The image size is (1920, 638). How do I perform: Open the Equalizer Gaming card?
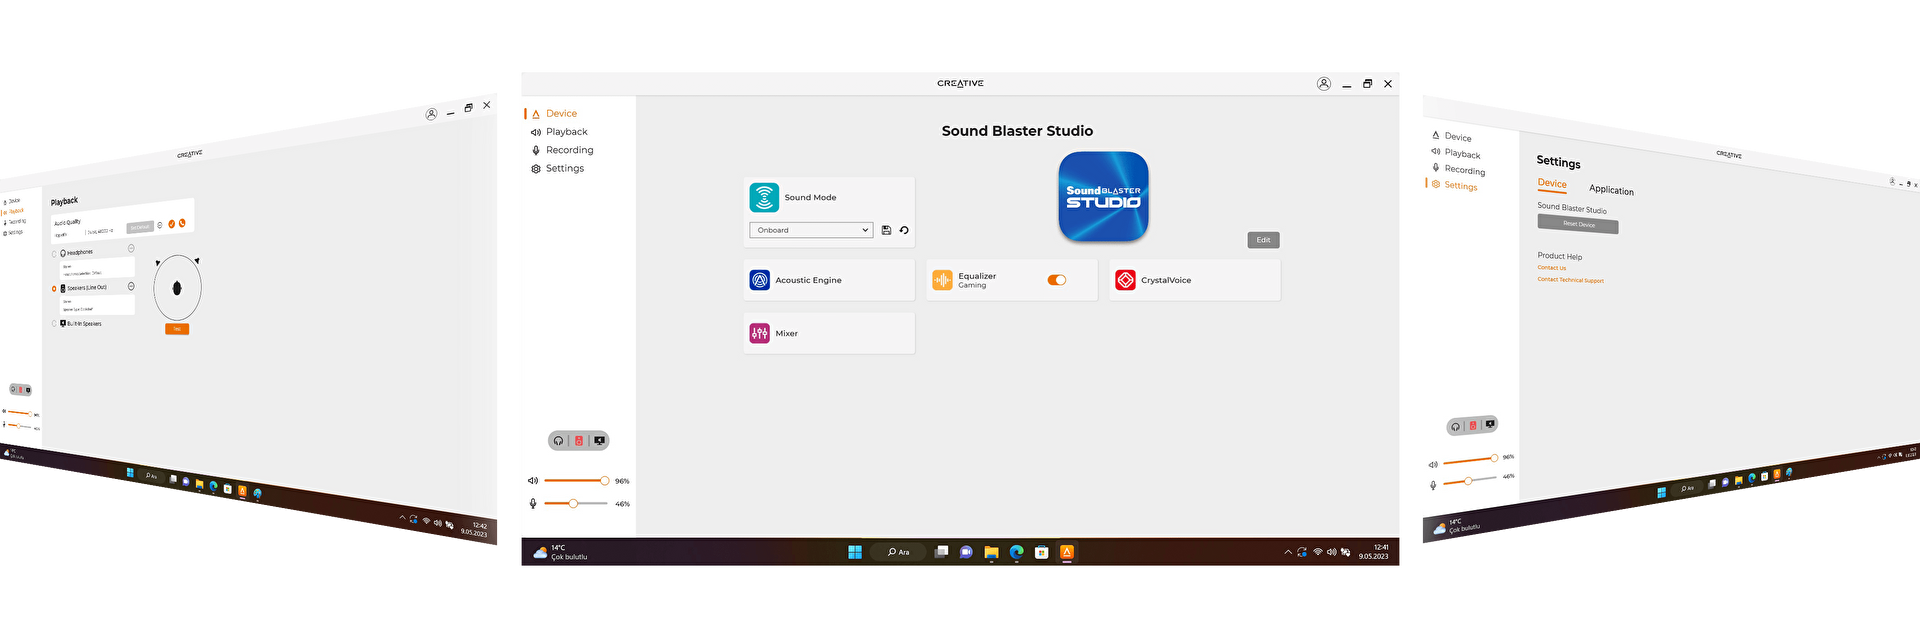click(1011, 280)
